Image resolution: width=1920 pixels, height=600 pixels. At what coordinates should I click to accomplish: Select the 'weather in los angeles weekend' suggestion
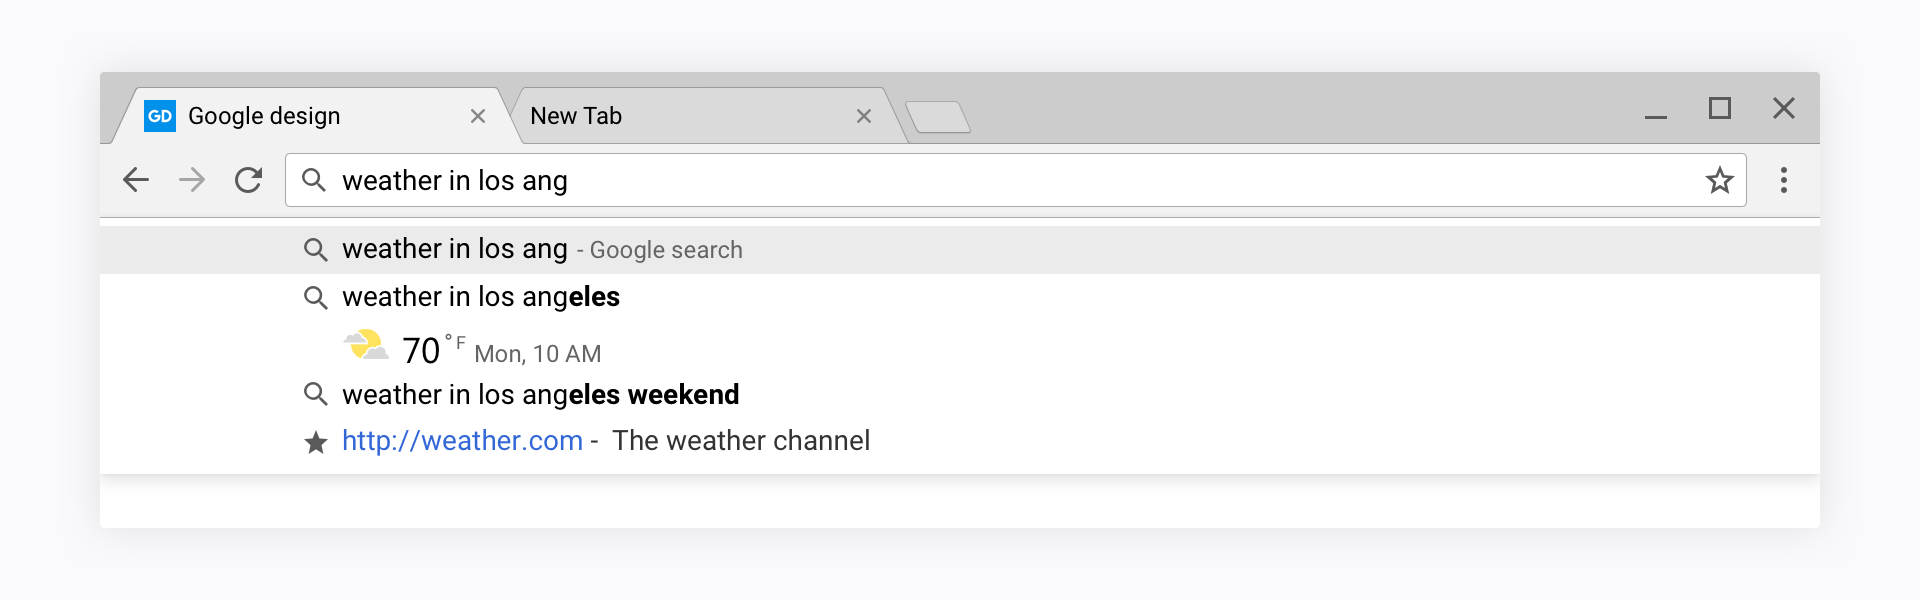click(x=540, y=395)
